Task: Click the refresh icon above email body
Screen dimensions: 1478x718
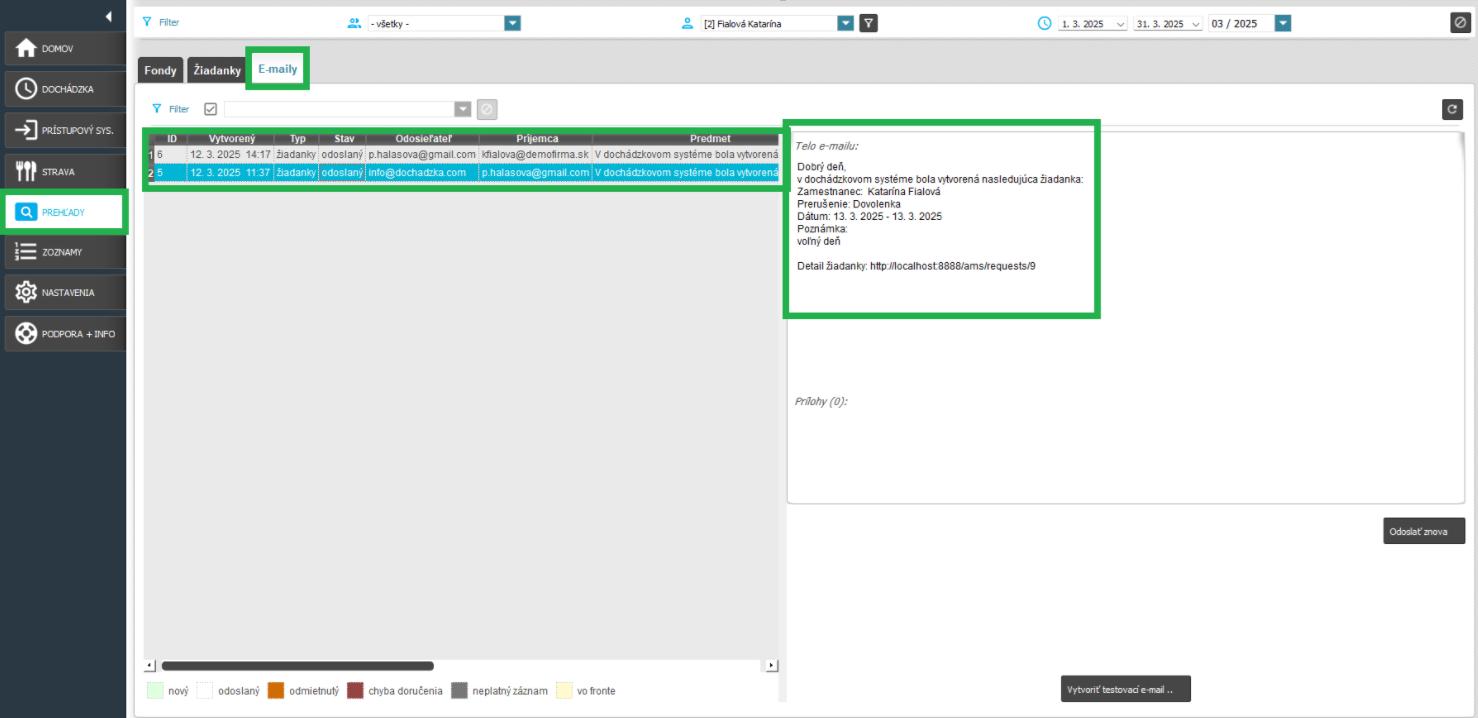Action: tap(1452, 110)
